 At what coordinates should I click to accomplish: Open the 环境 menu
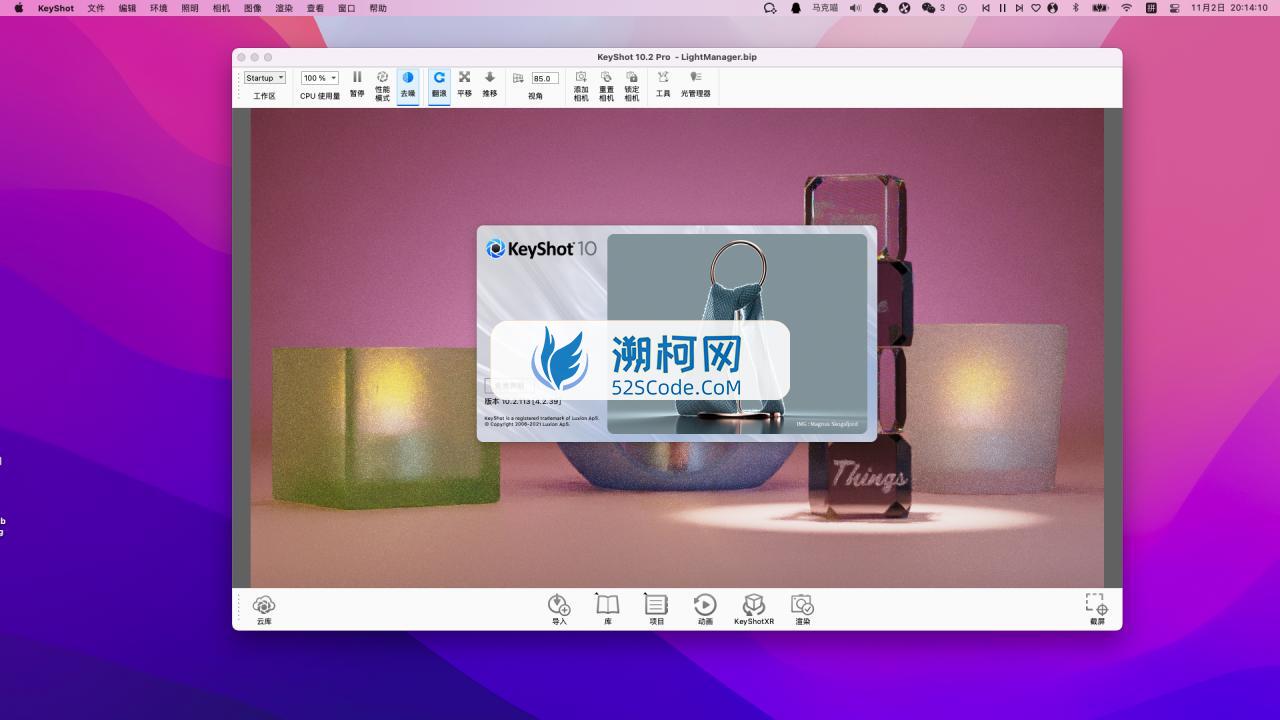(x=159, y=8)
